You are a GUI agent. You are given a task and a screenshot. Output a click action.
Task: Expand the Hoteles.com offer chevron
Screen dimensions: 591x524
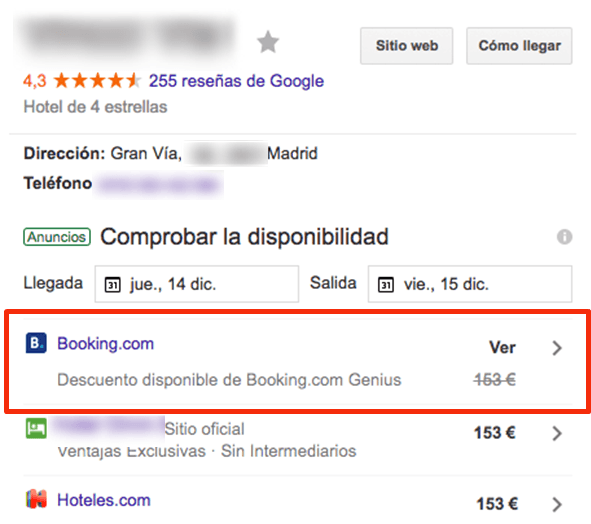coord(557,504)
